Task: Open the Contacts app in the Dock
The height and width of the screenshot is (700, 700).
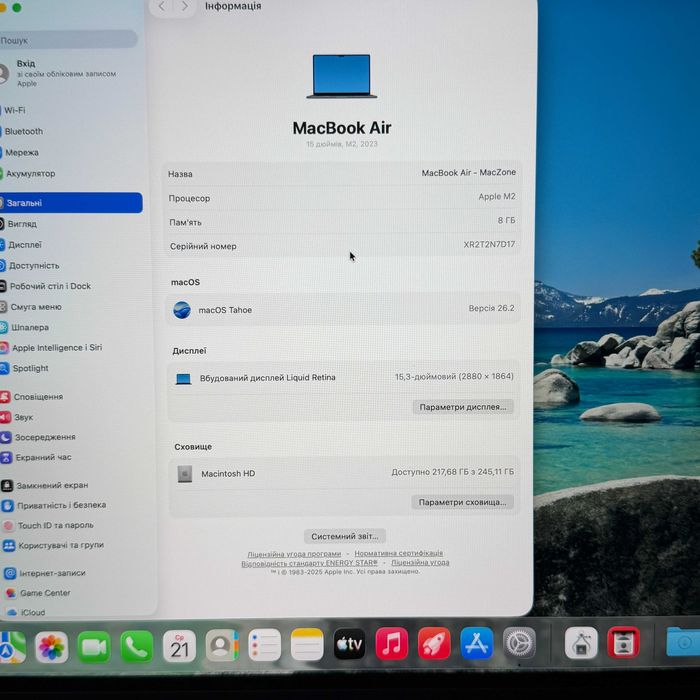Action: 222,646
